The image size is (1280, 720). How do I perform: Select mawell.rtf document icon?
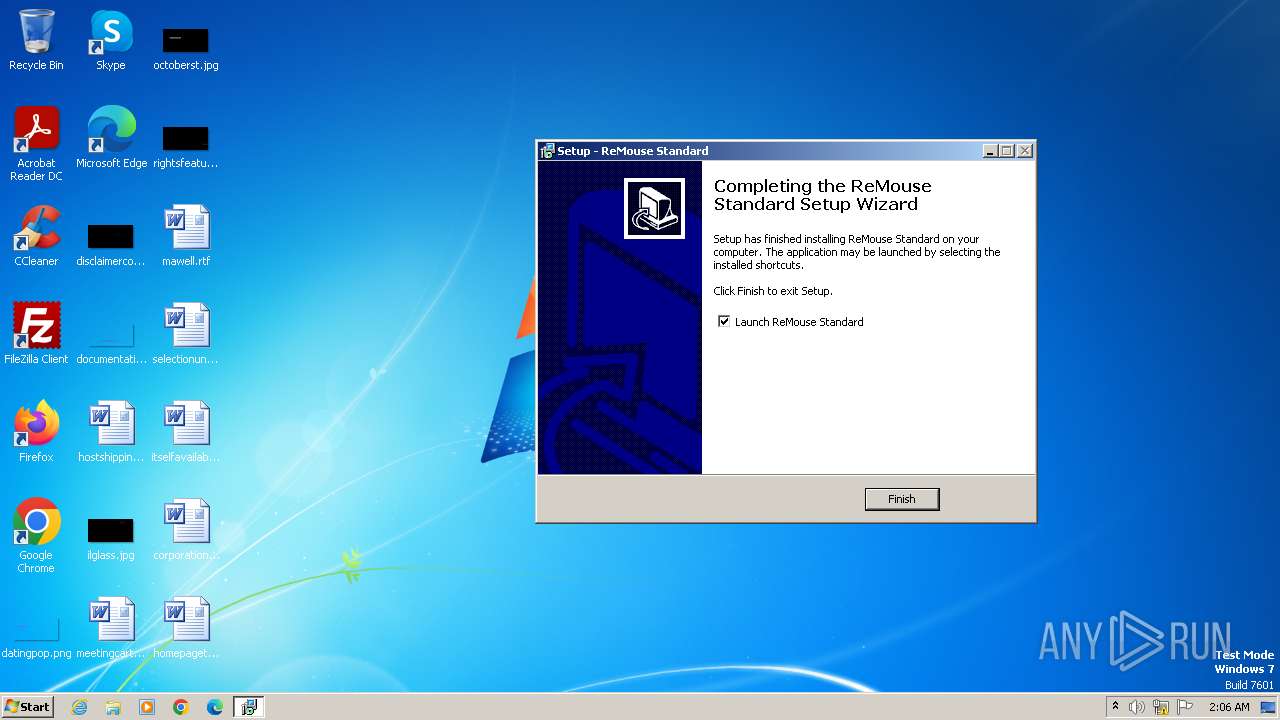tap(186, 236)
